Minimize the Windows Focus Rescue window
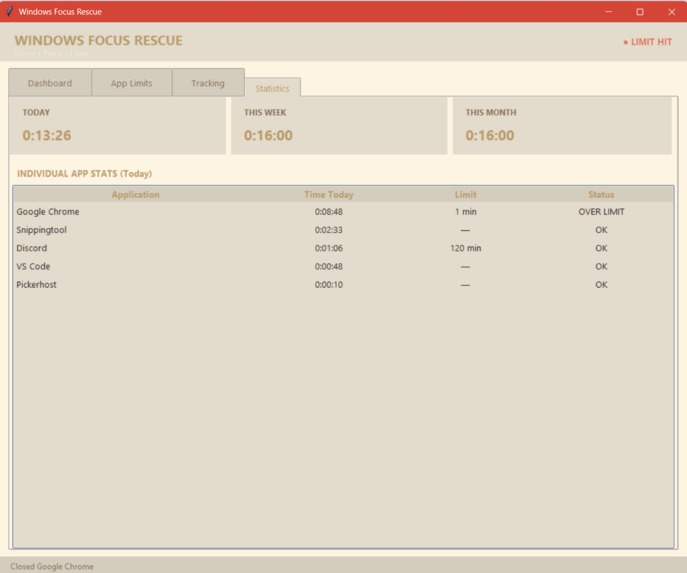Screen dimensions: 687x573 pos(609,11)
